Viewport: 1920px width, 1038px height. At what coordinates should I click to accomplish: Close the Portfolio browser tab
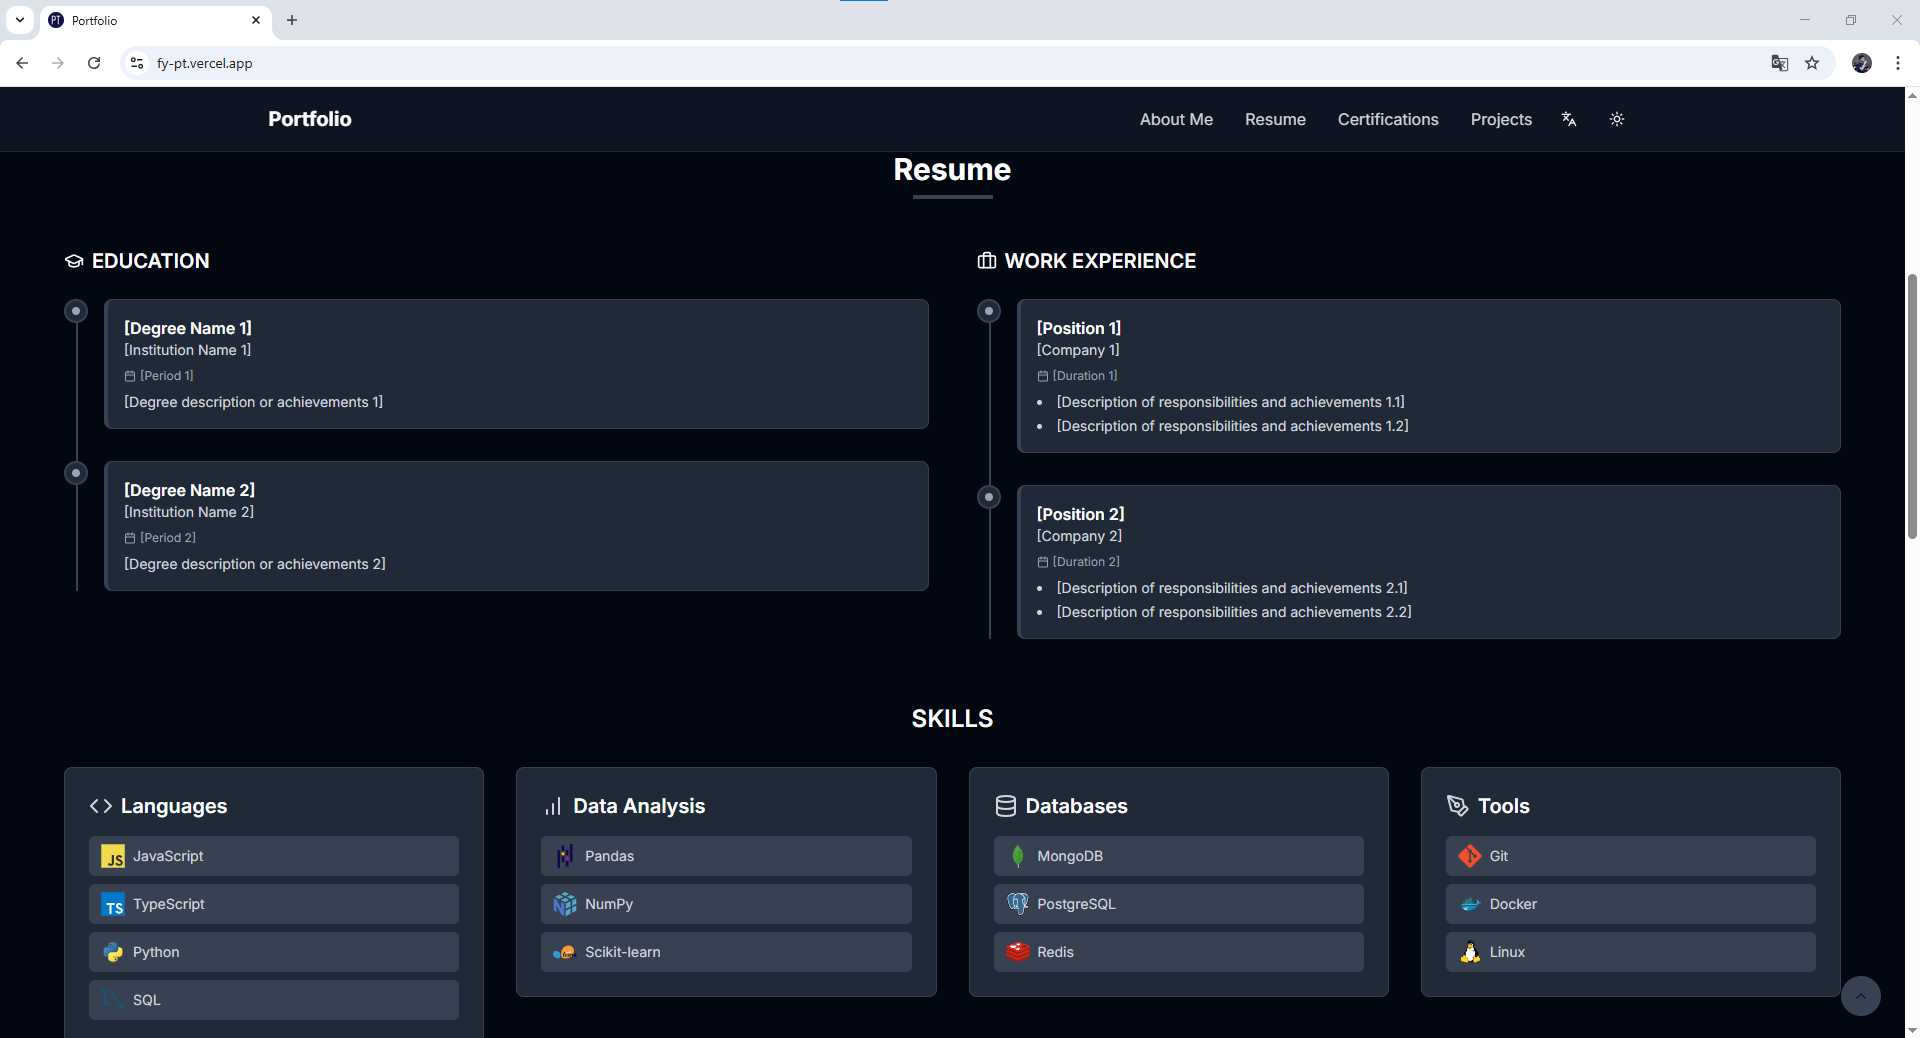click(256, 20)
